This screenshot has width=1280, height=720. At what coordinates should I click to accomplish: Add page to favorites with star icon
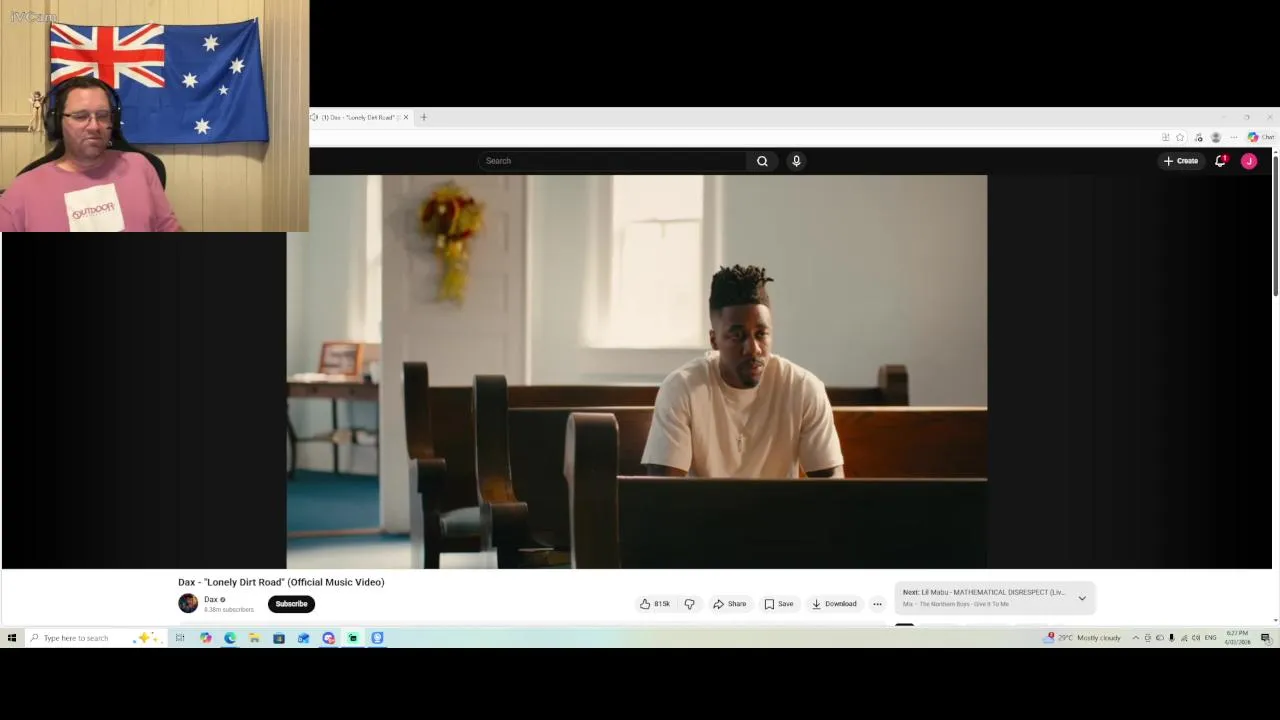click(x=1180, y=137)
